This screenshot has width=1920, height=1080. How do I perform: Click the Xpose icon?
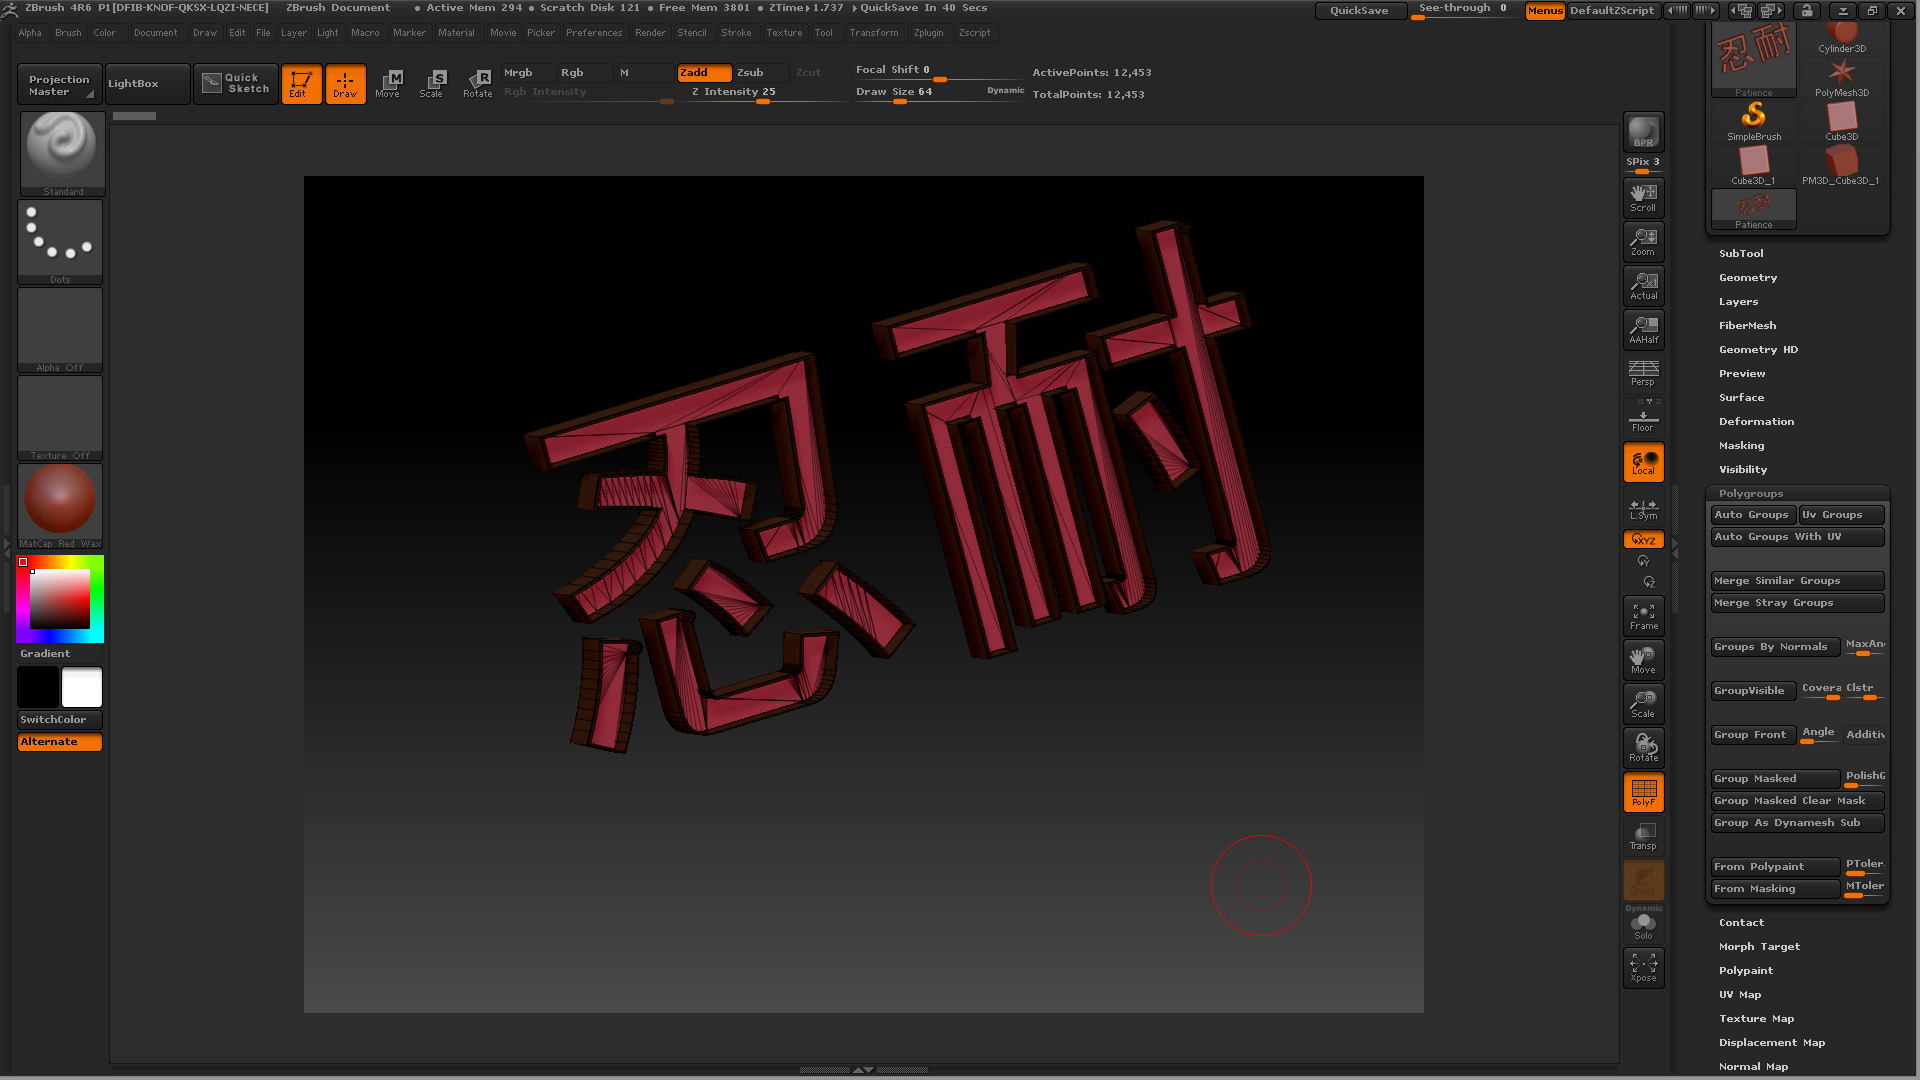click(x=1643, y=967)
